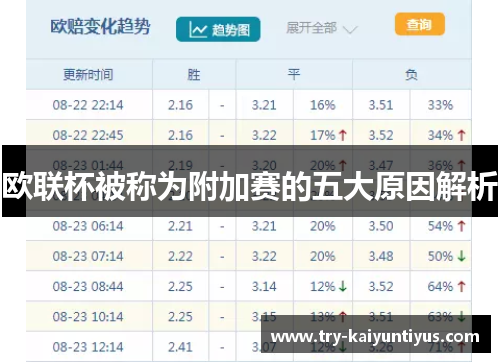Select the 54% value in 08-23 06:14 row
This screenshot has width=500, height=362.
pyautogui.click(x=440, y=226)
